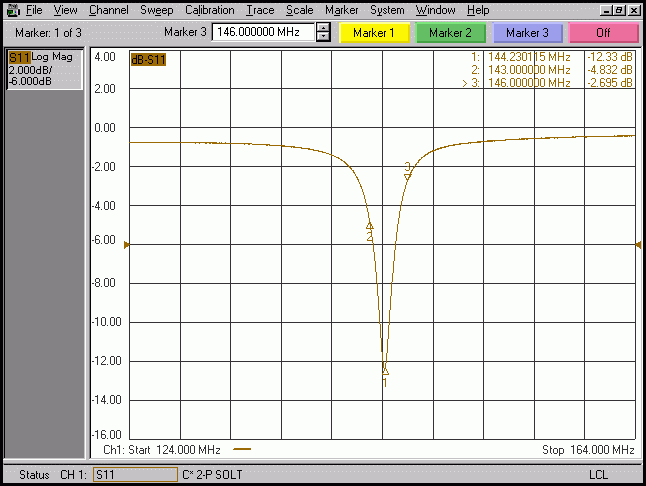Click the Start 124.000 MHz label
Image resolution: width=646 pixels, height=486 pixels.
[174, 450]
